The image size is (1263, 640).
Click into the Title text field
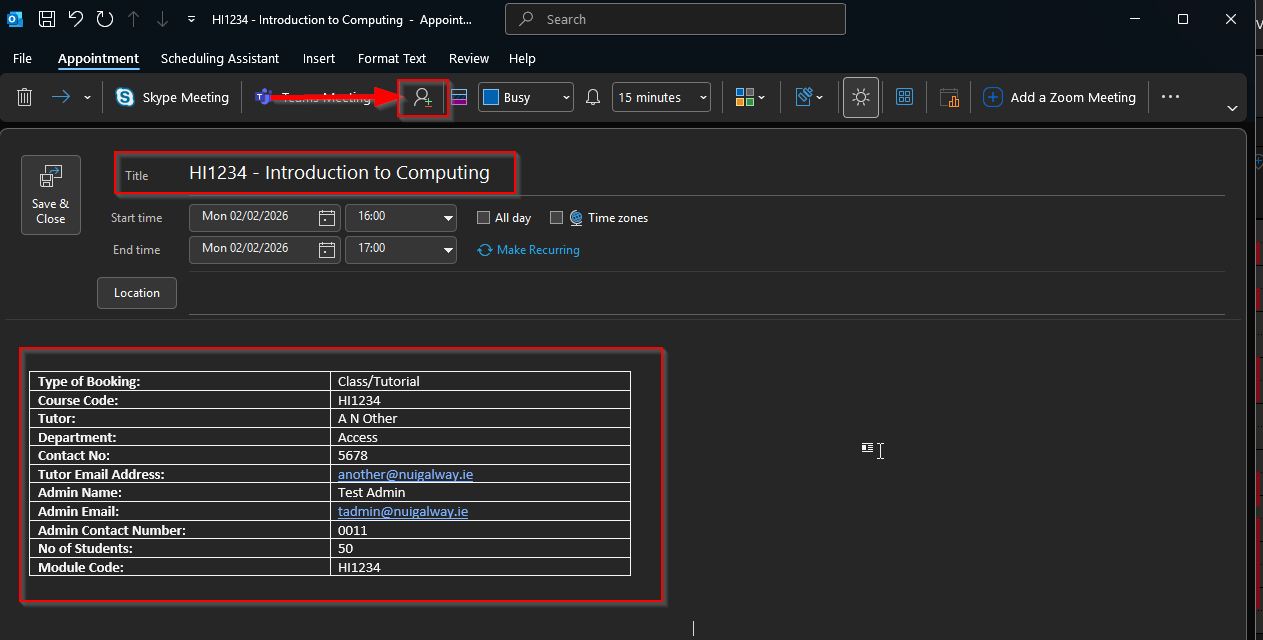point(340,173)
